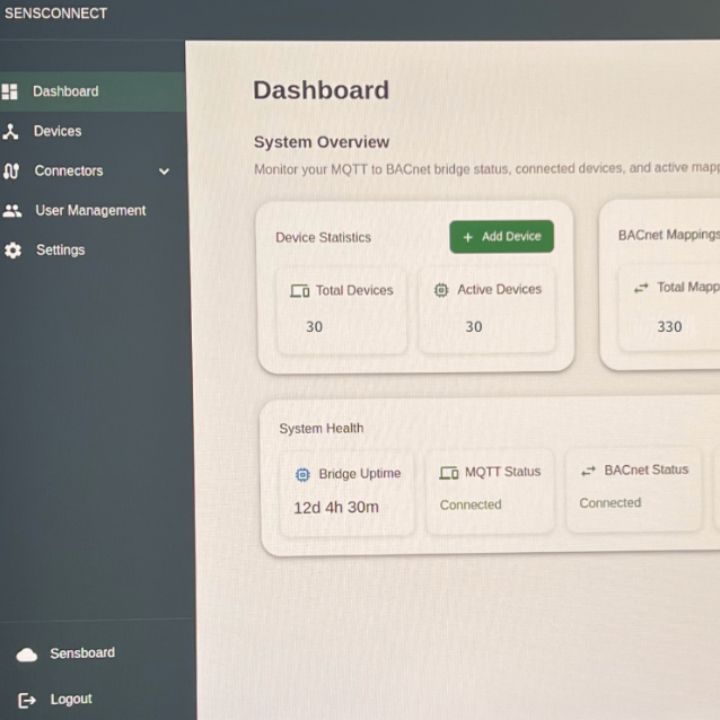Click the Bridge Uptime label
This screenshot has width=720, height=720.
[360, 473]
